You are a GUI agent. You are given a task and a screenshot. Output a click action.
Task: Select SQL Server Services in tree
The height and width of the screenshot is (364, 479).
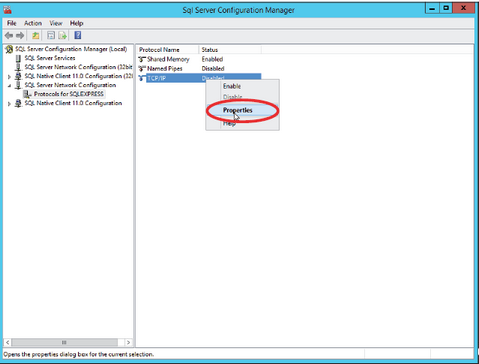click(x=50, y=58)
